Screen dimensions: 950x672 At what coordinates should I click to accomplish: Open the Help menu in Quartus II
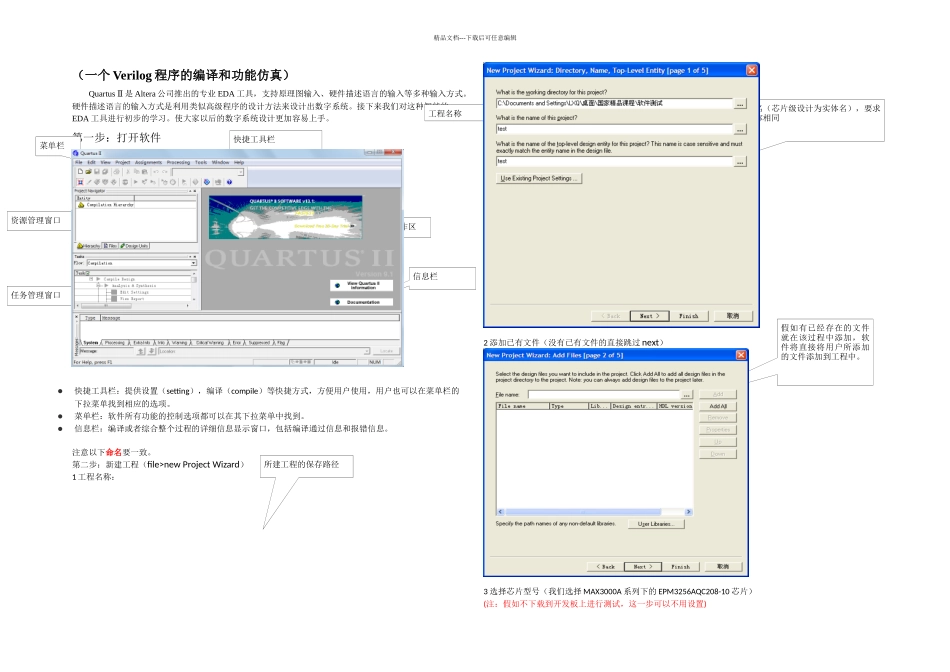pyautogui.click(x=239, y=162)
